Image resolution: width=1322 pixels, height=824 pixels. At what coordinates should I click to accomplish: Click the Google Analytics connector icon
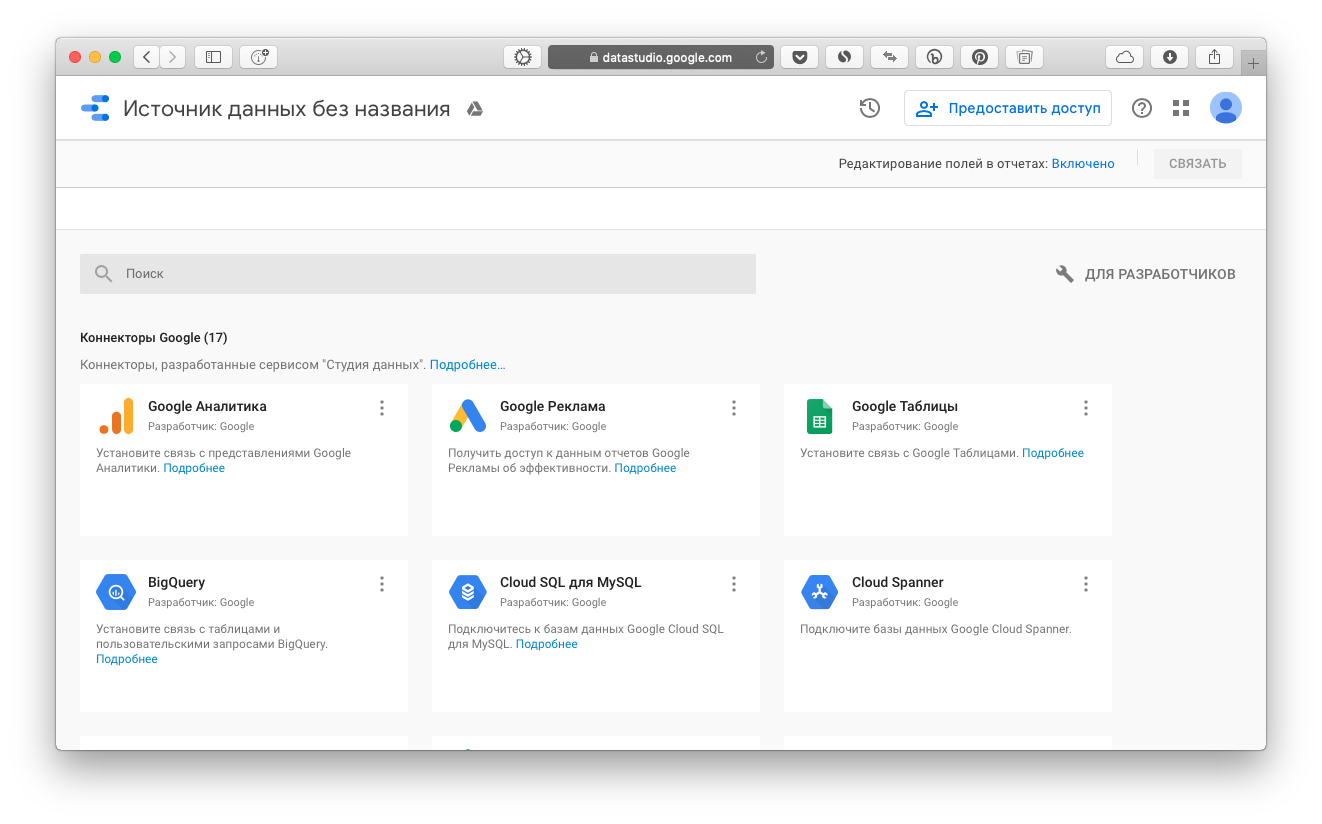pos(116,416)
